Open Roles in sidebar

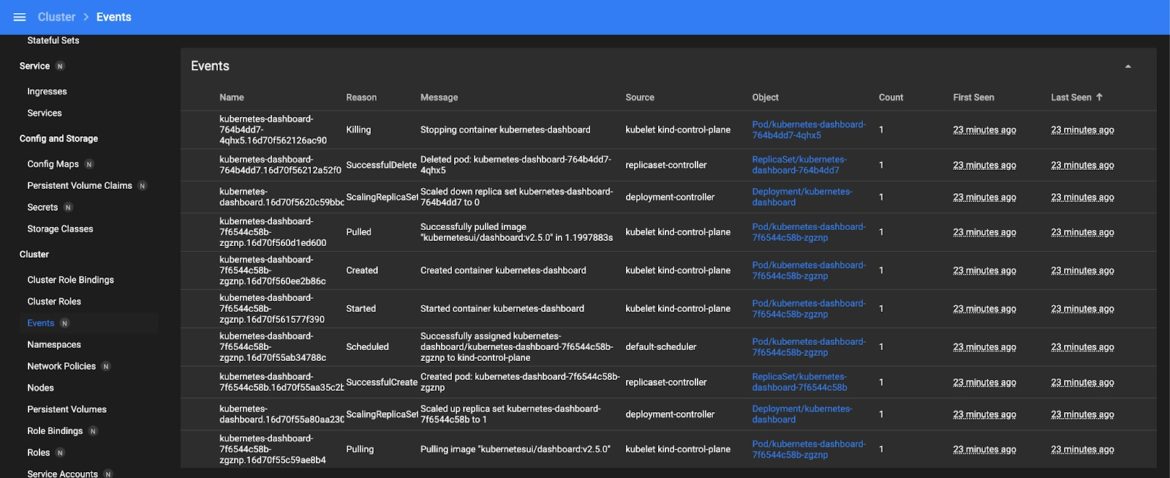[x=38, y=453]
